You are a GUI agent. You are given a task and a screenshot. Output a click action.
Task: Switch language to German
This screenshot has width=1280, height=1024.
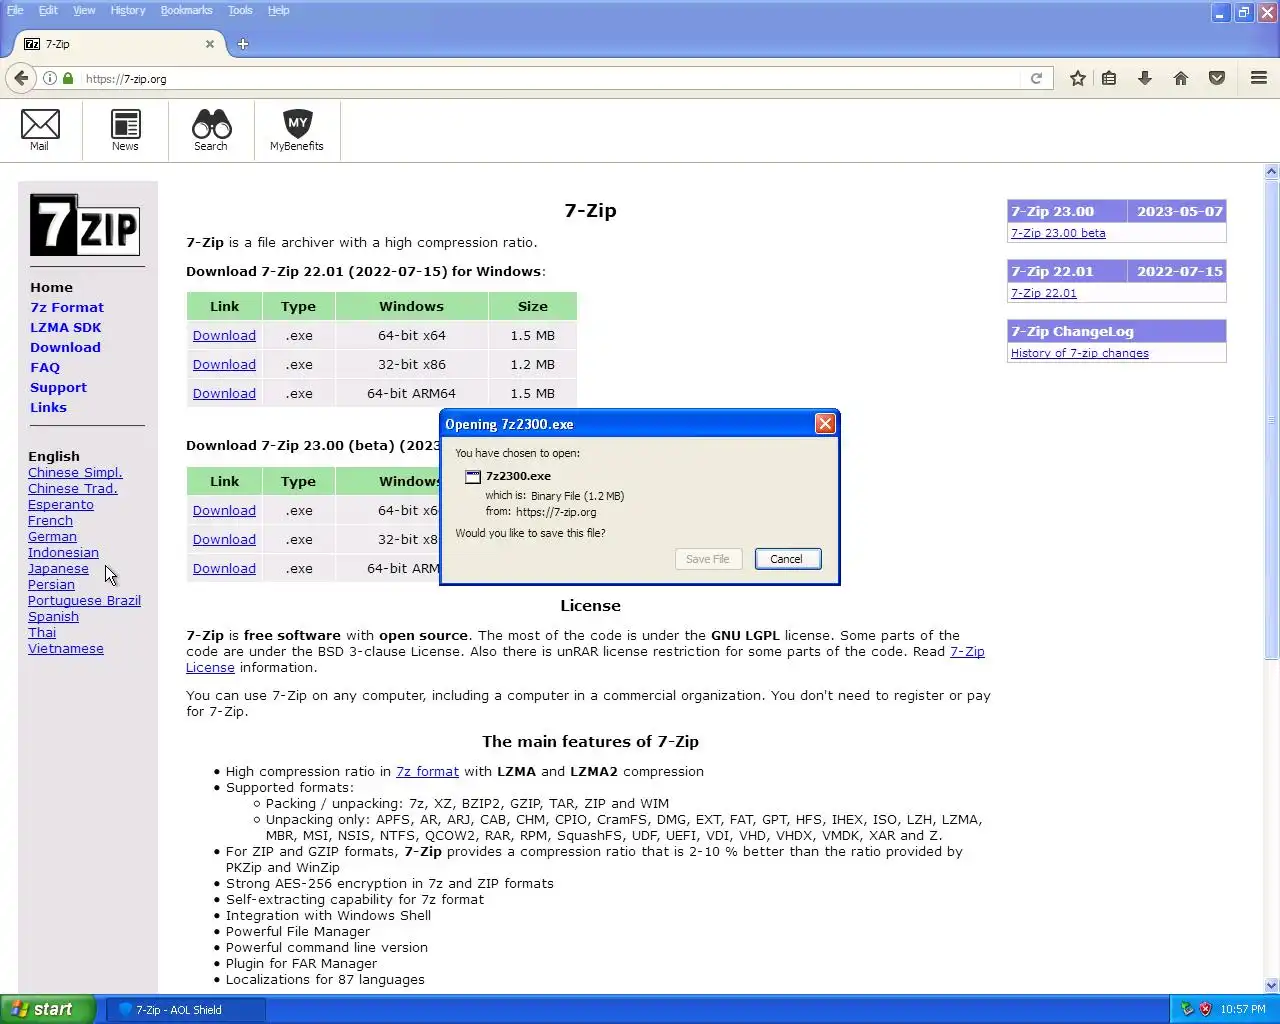[52, 537]
